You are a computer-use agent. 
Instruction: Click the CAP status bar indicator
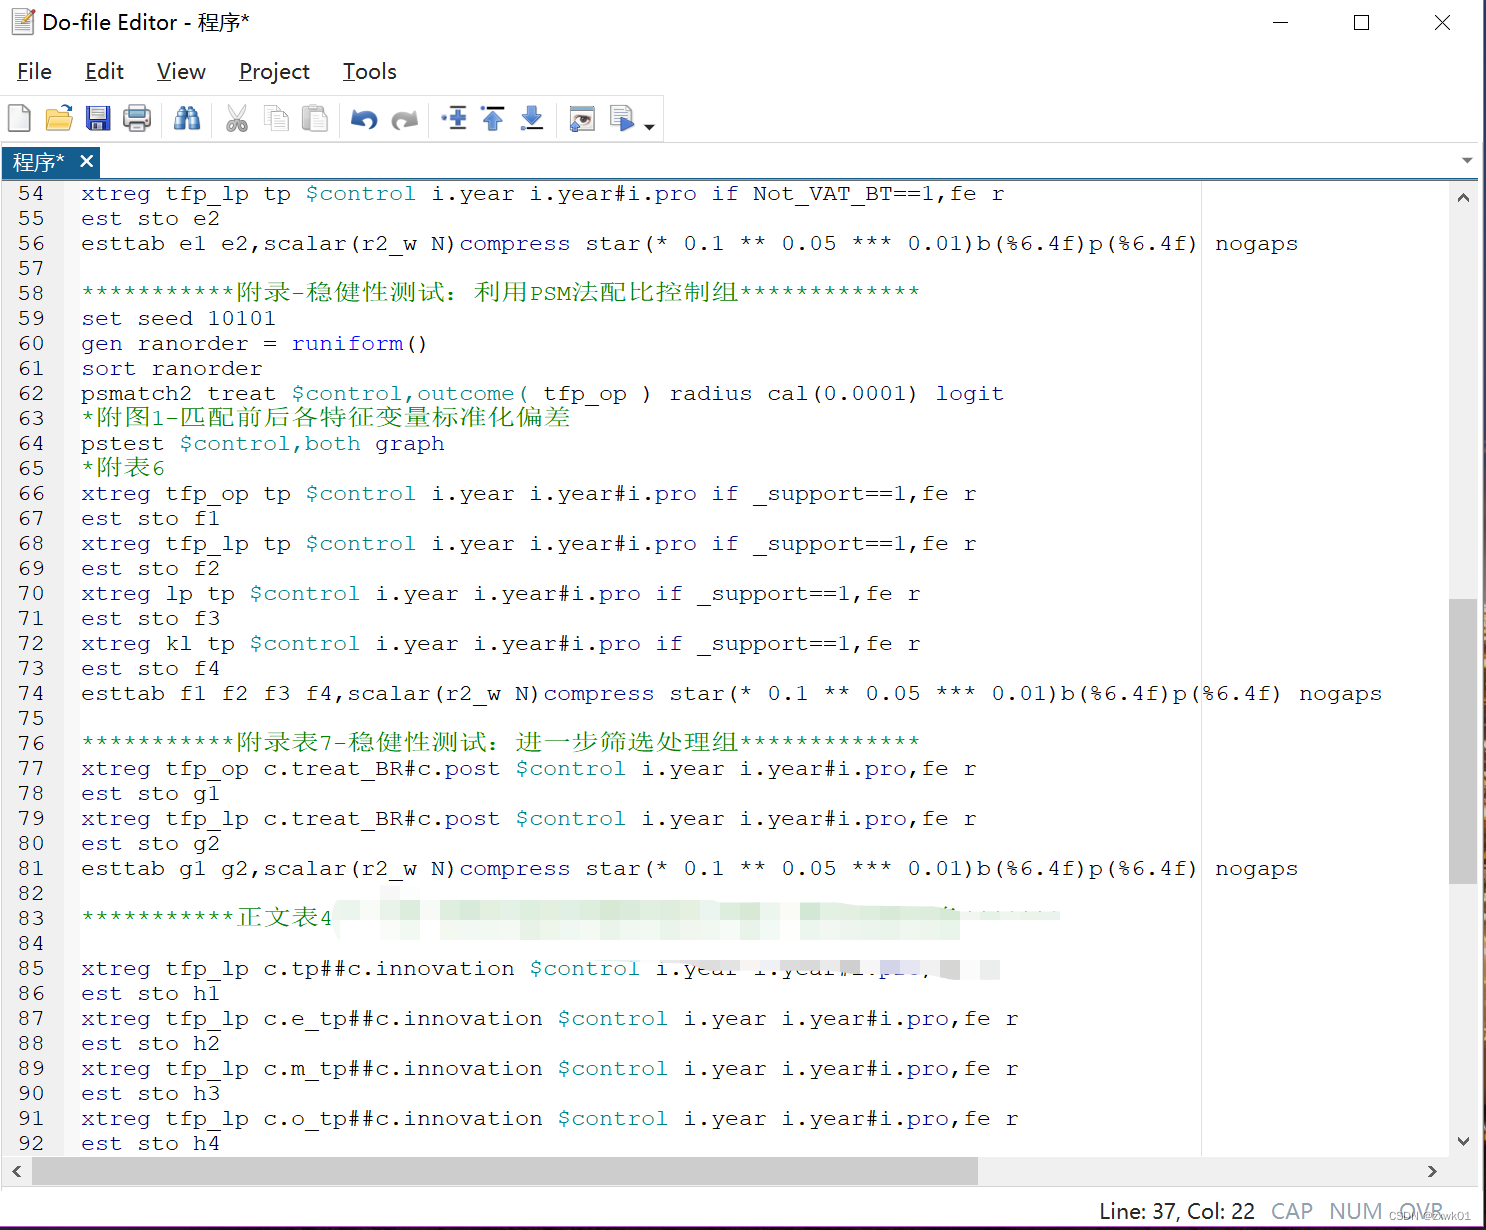(x=1291, y=1211)
